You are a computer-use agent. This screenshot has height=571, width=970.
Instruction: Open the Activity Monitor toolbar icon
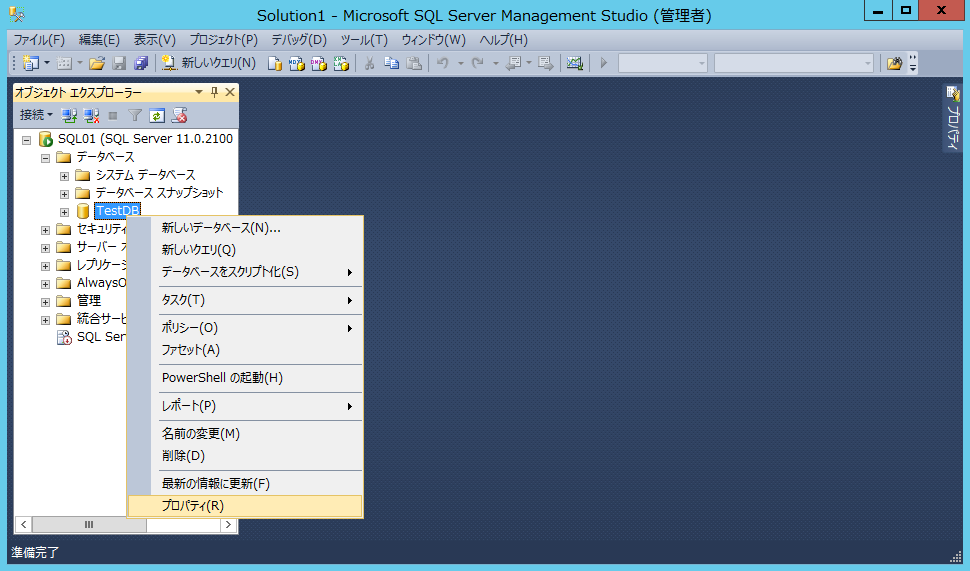574,63
